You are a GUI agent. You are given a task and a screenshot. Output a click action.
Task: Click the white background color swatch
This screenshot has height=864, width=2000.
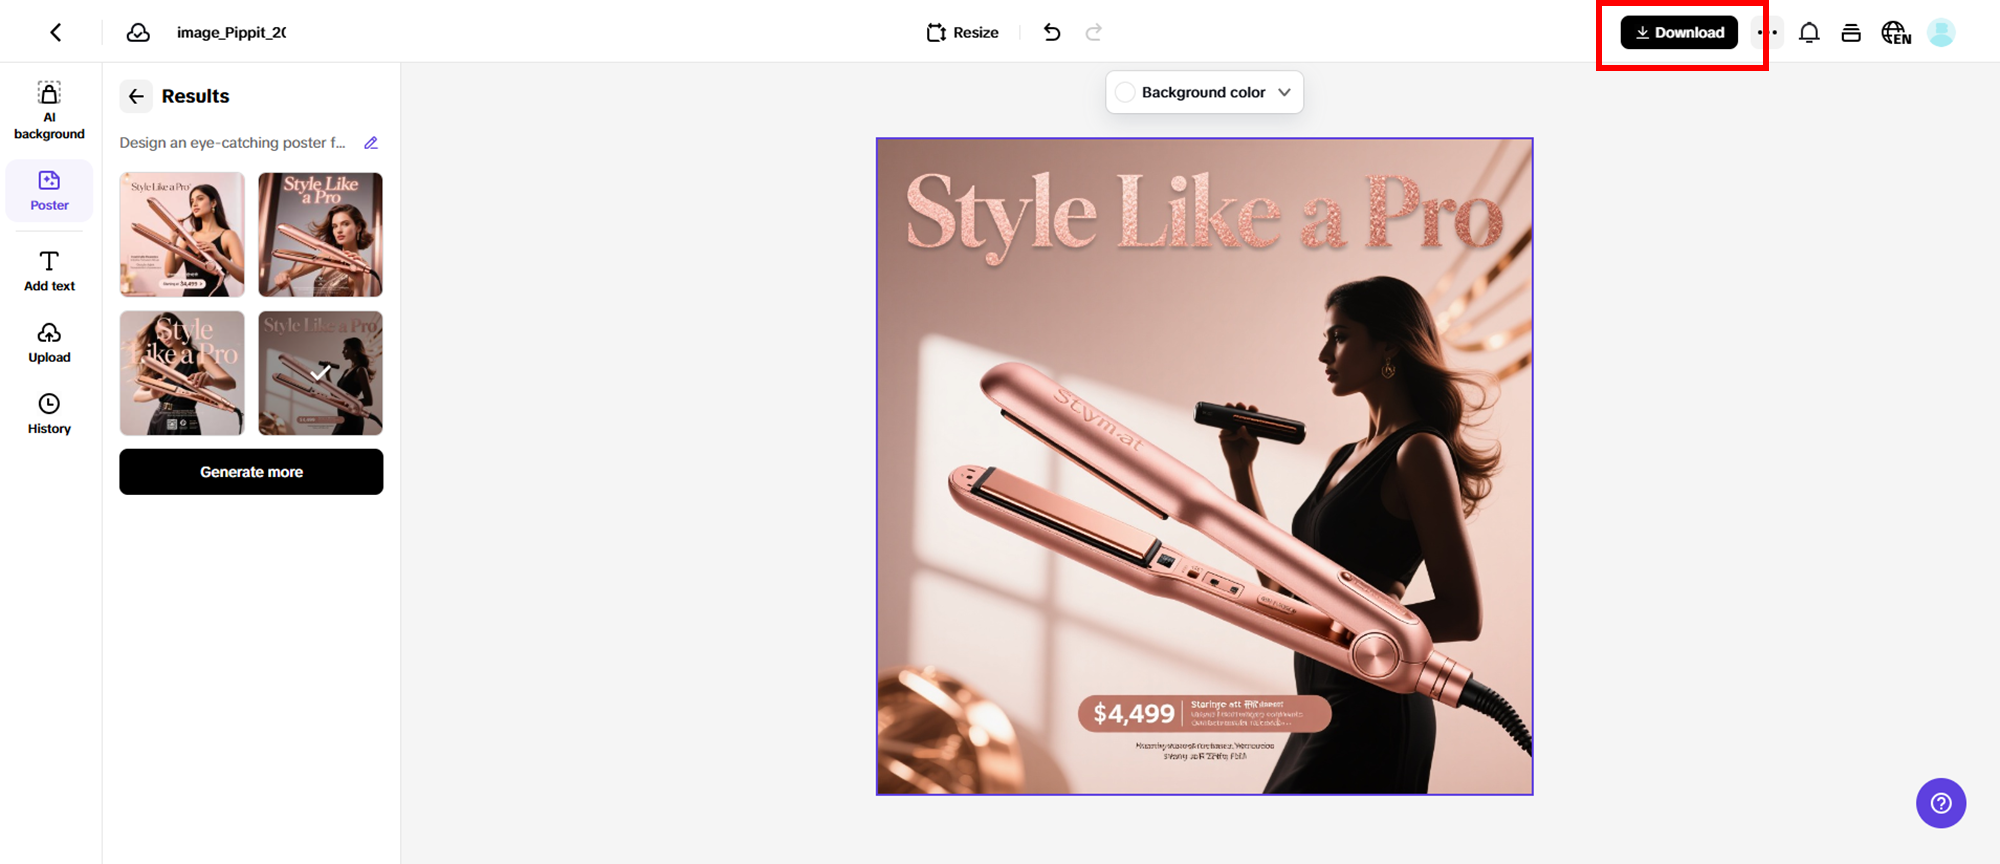coord(1125,92)
